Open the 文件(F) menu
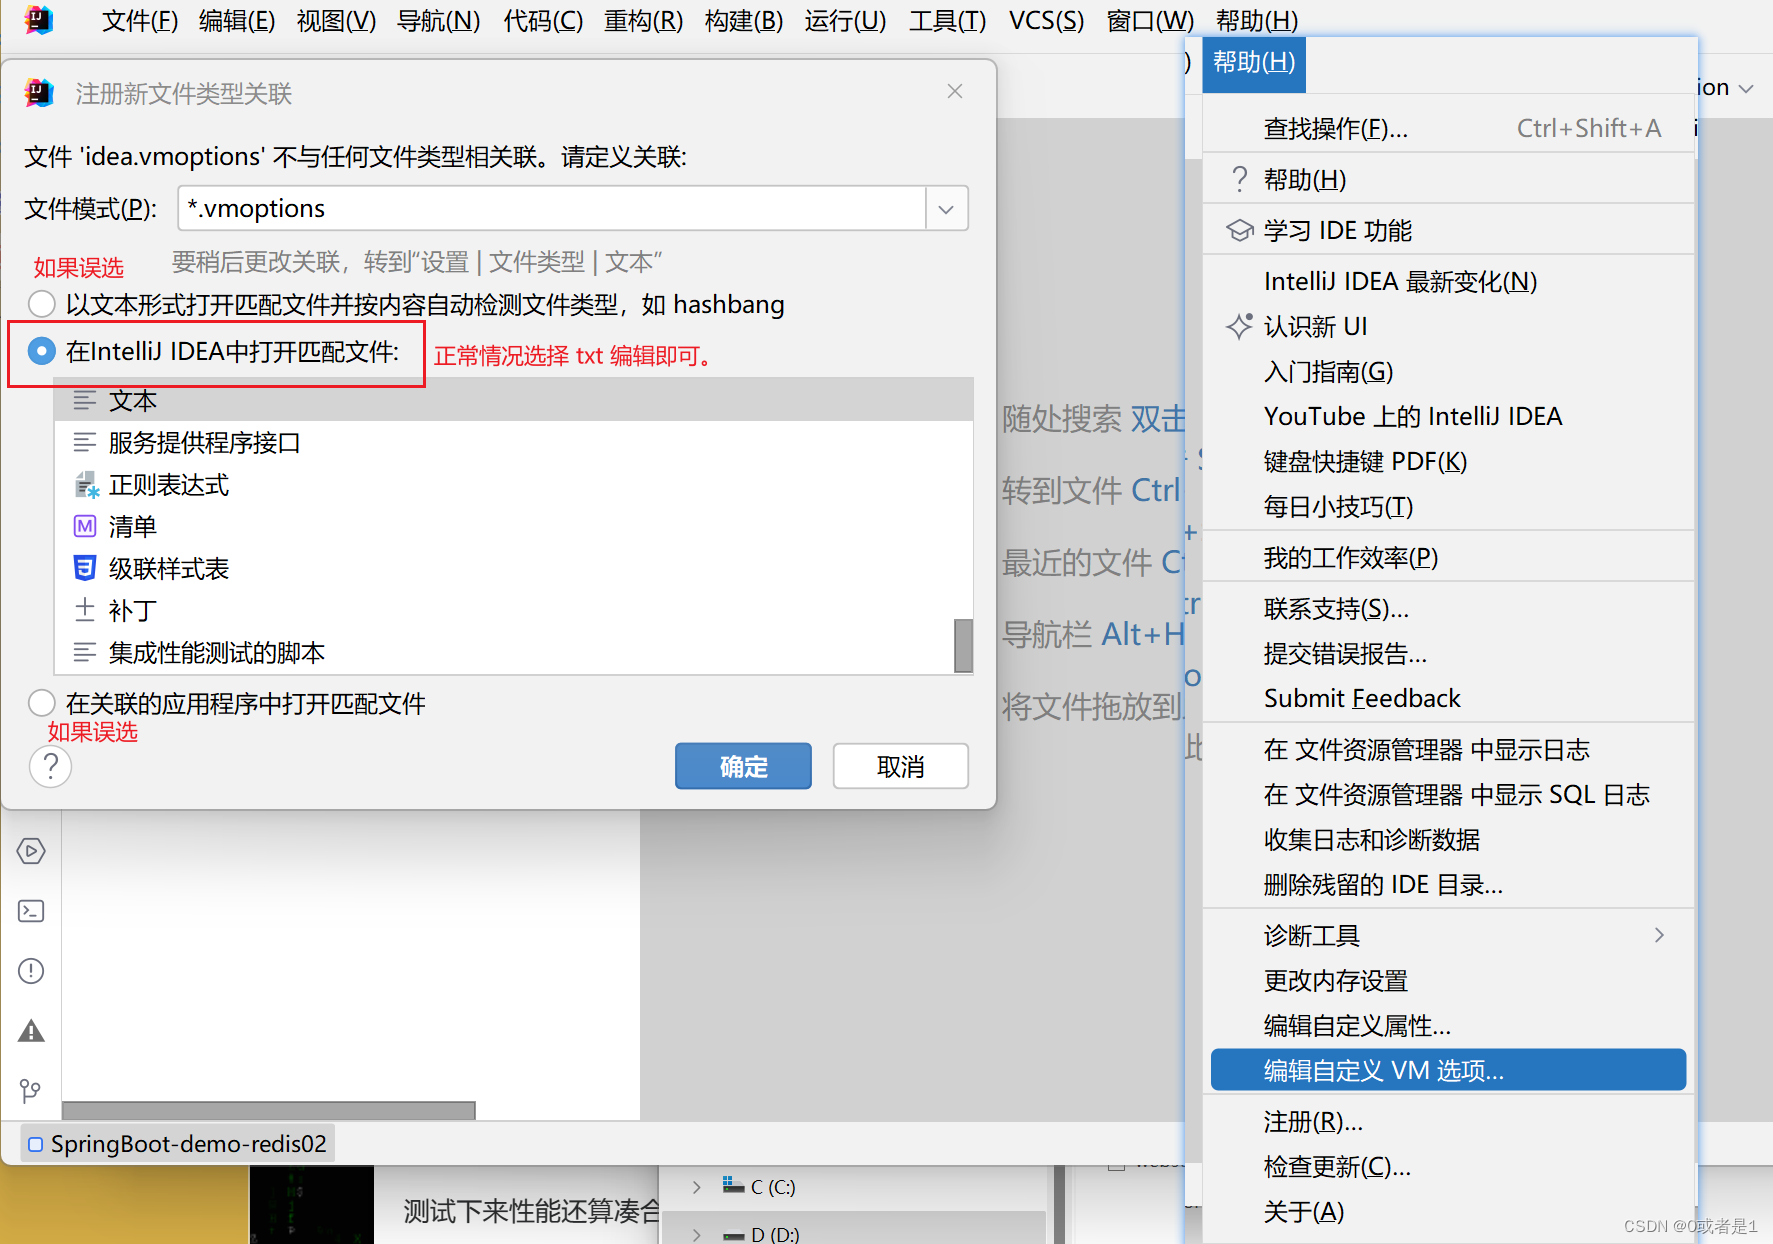This screenshot has width=1773, height=1244. (138, 20)
